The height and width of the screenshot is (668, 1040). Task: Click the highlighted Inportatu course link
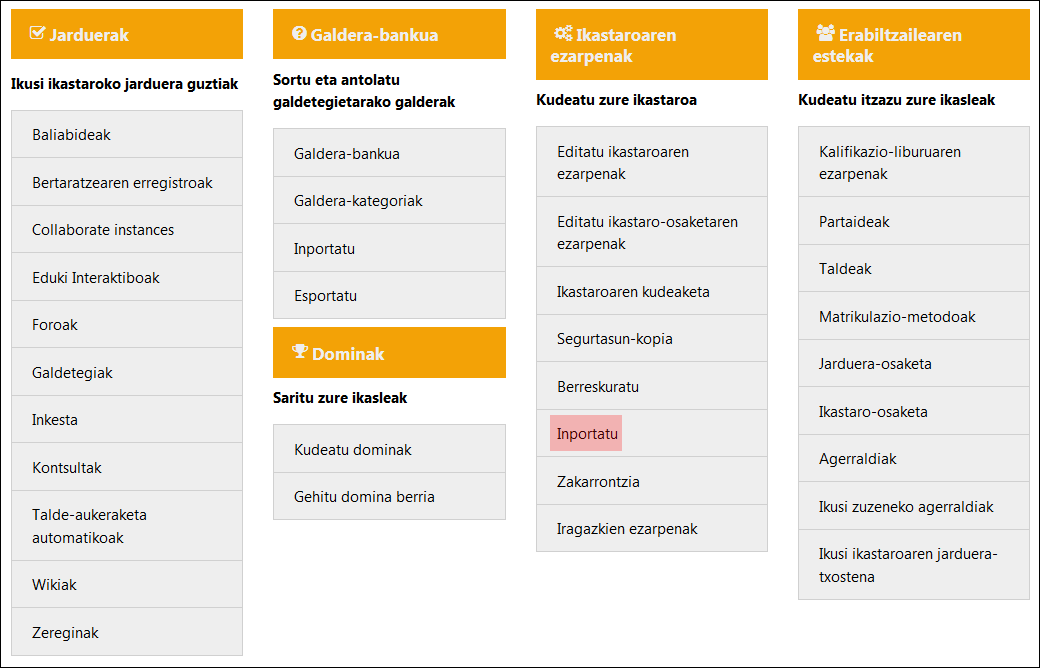point(587,435)
